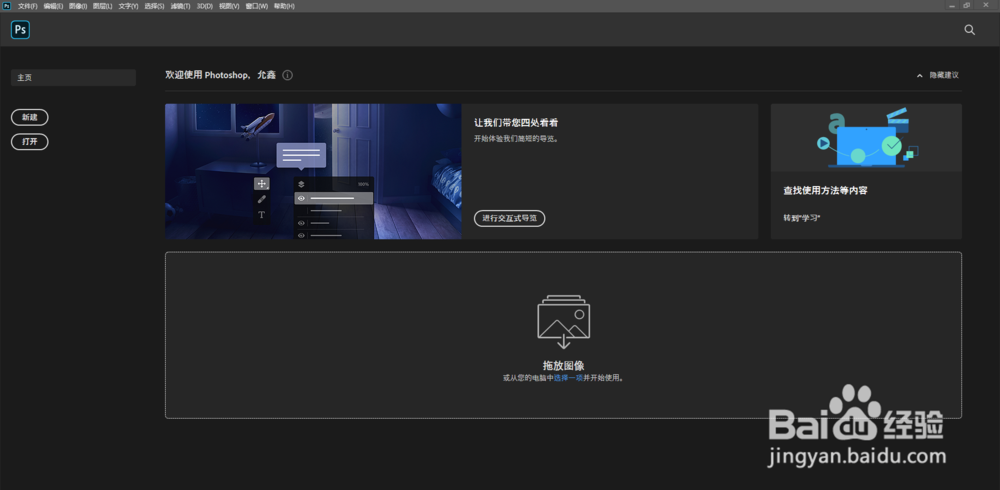Click the learn card laptop illustration
Screen dimensions: 1000x490
[866, 138]
